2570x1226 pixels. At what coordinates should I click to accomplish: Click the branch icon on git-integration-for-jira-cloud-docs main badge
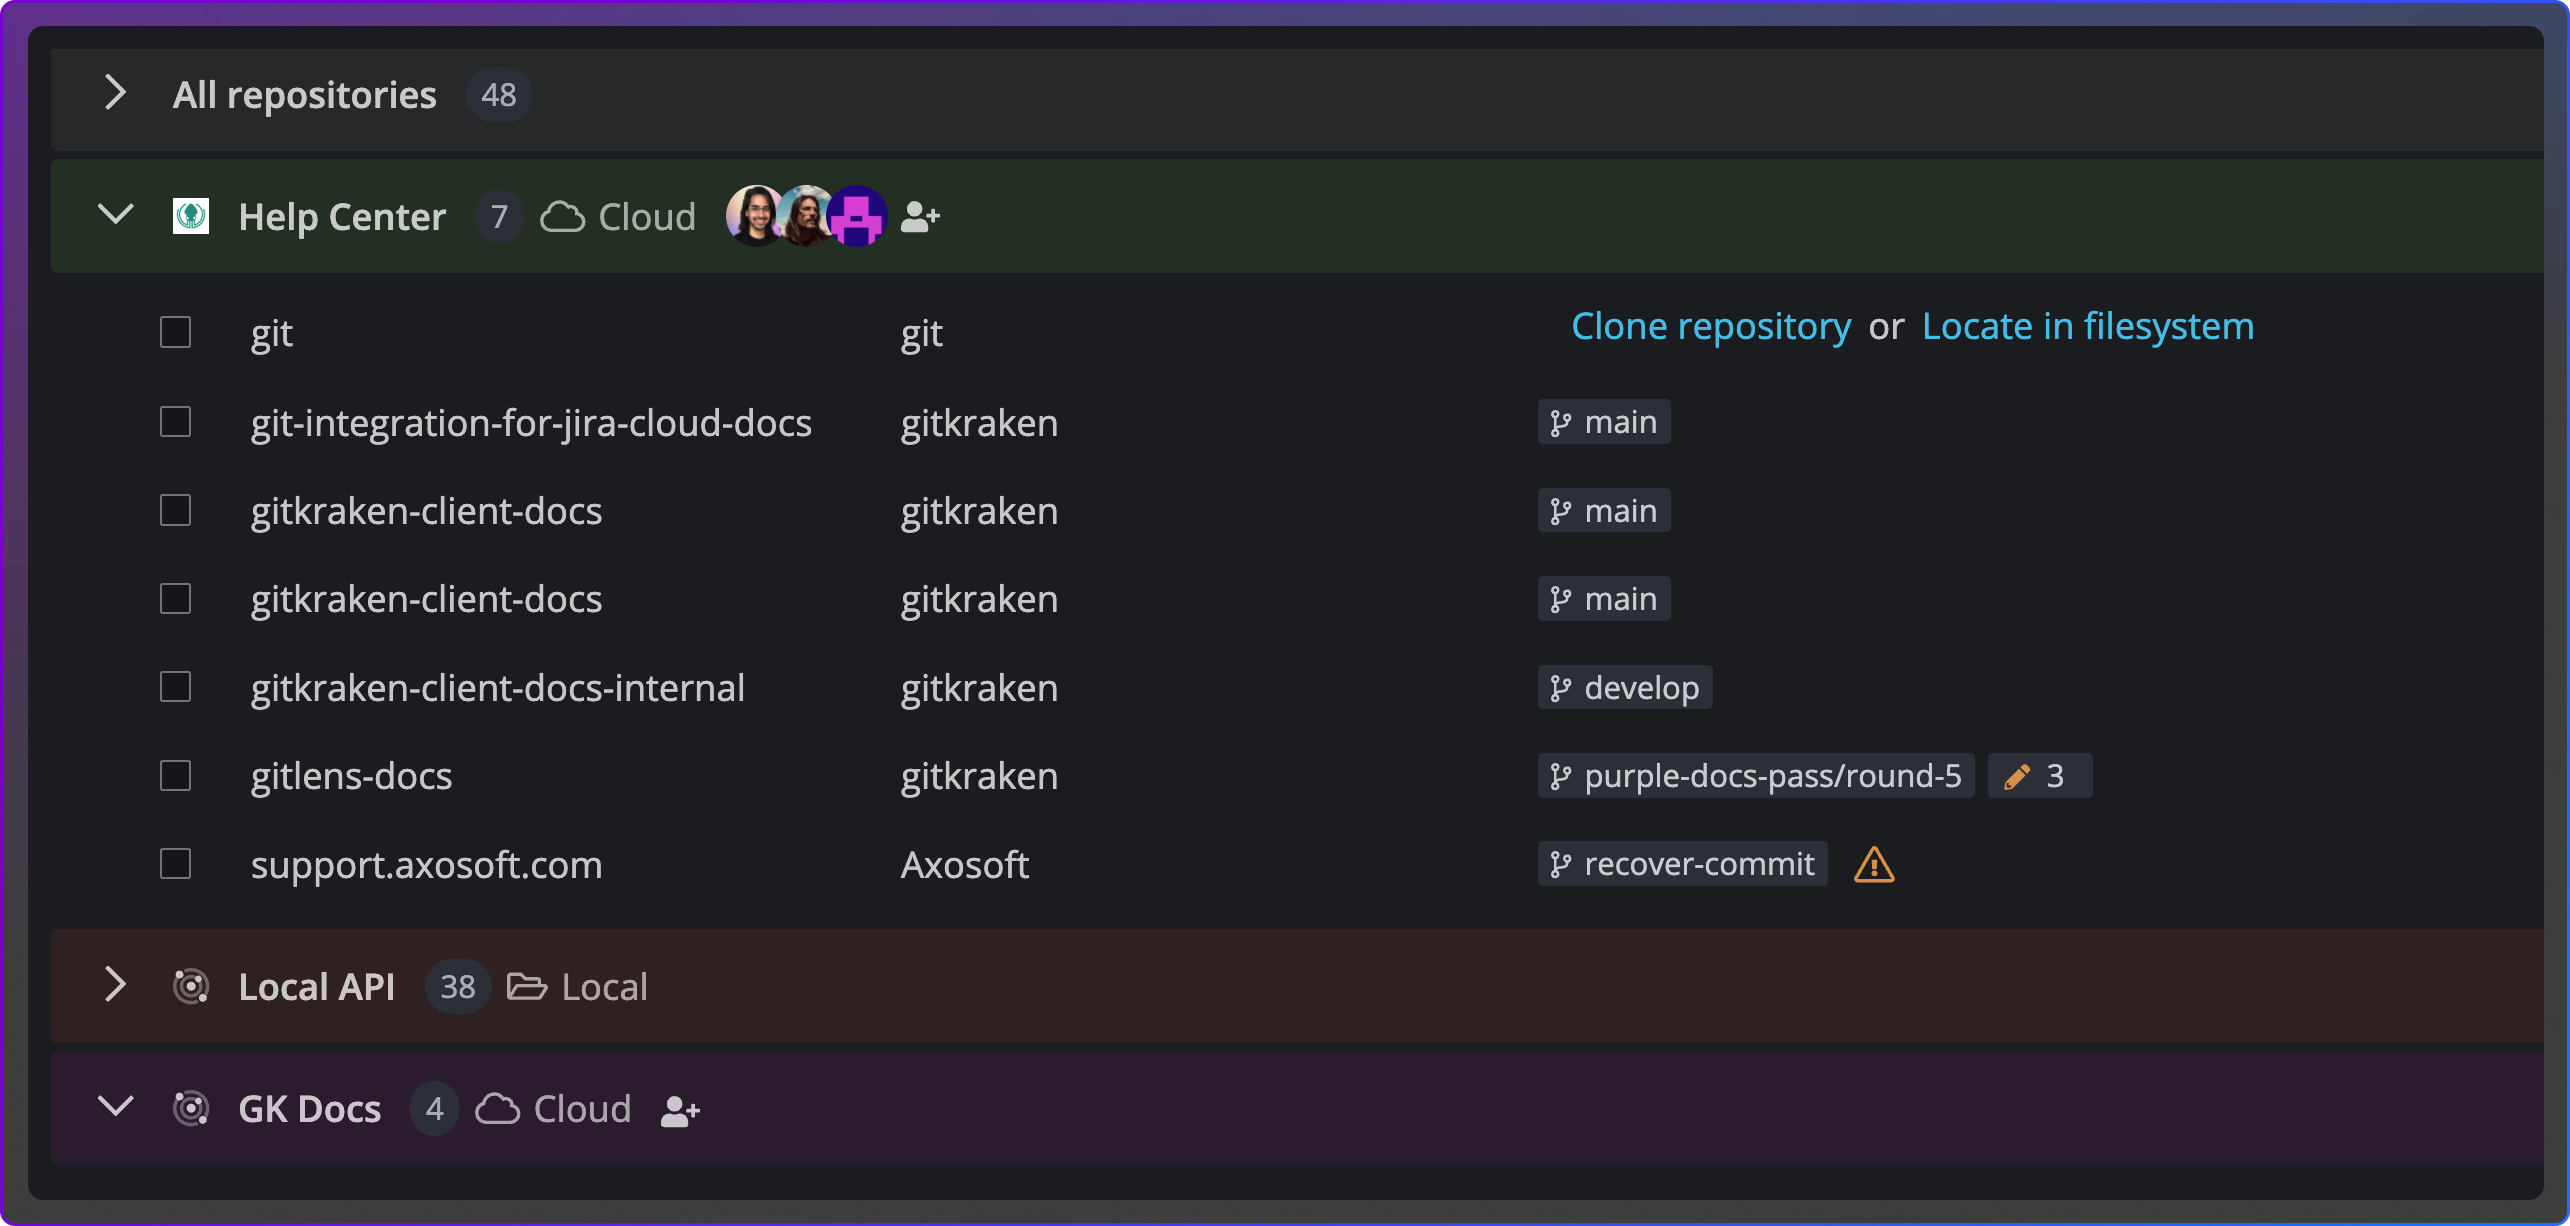tap(1560, 421)
